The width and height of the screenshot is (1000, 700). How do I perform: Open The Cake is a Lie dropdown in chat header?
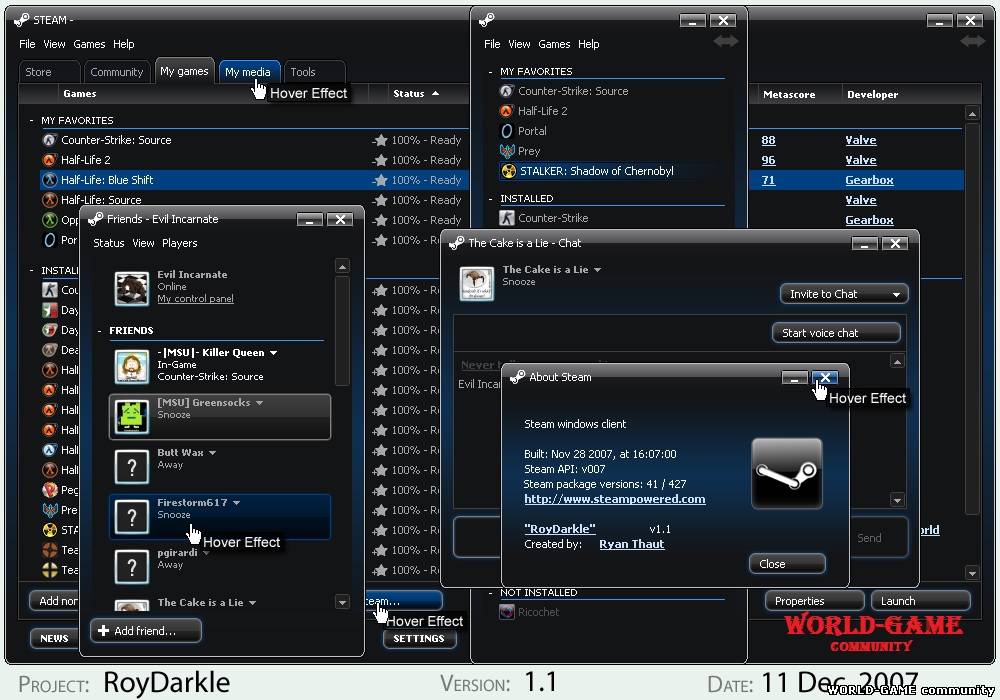click(598, 270)
